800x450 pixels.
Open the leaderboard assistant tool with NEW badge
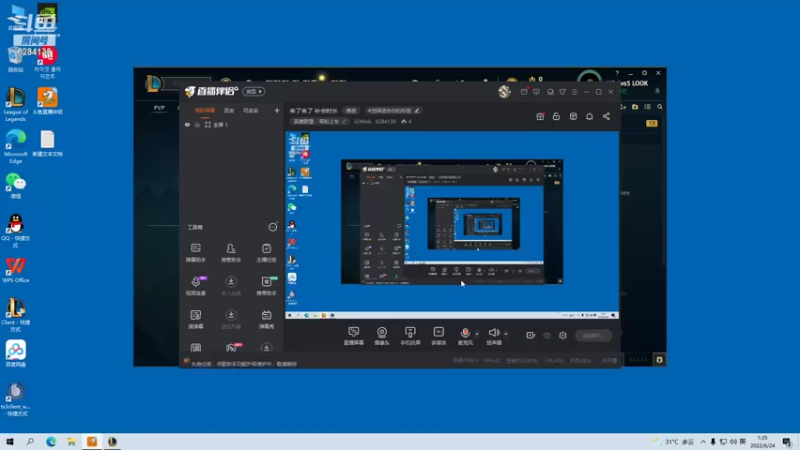(267, 286)
